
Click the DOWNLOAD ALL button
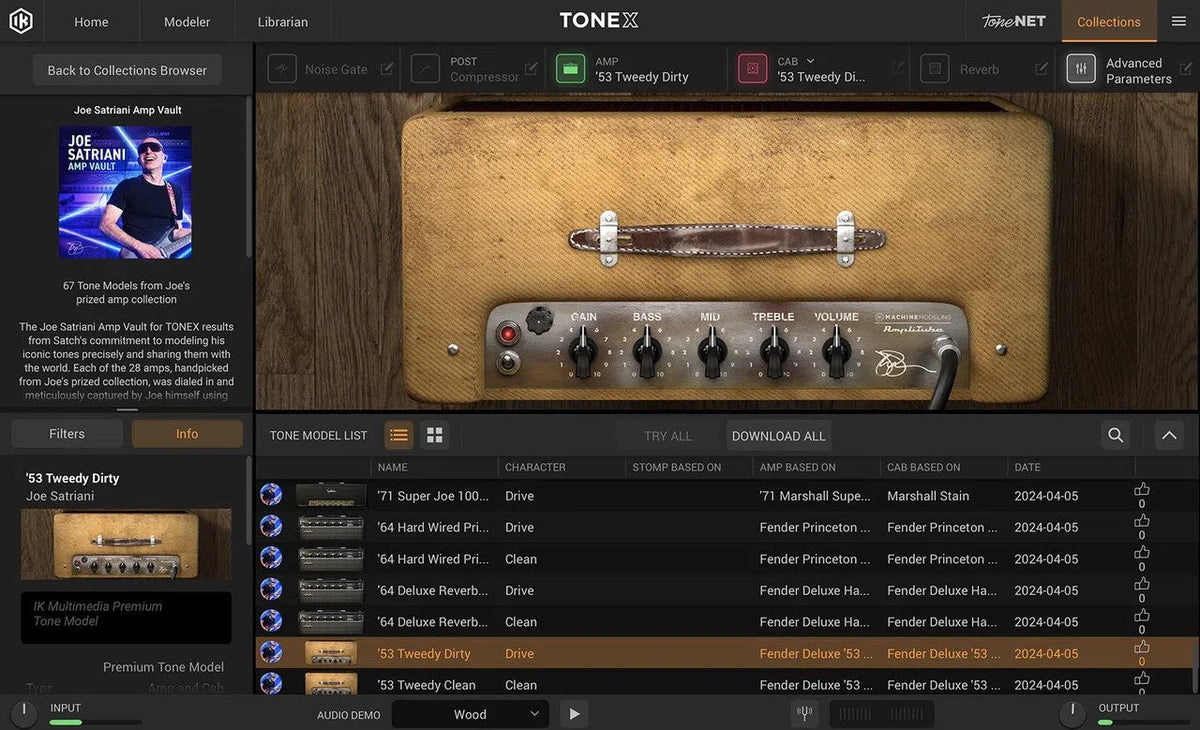tap(778, 435)
